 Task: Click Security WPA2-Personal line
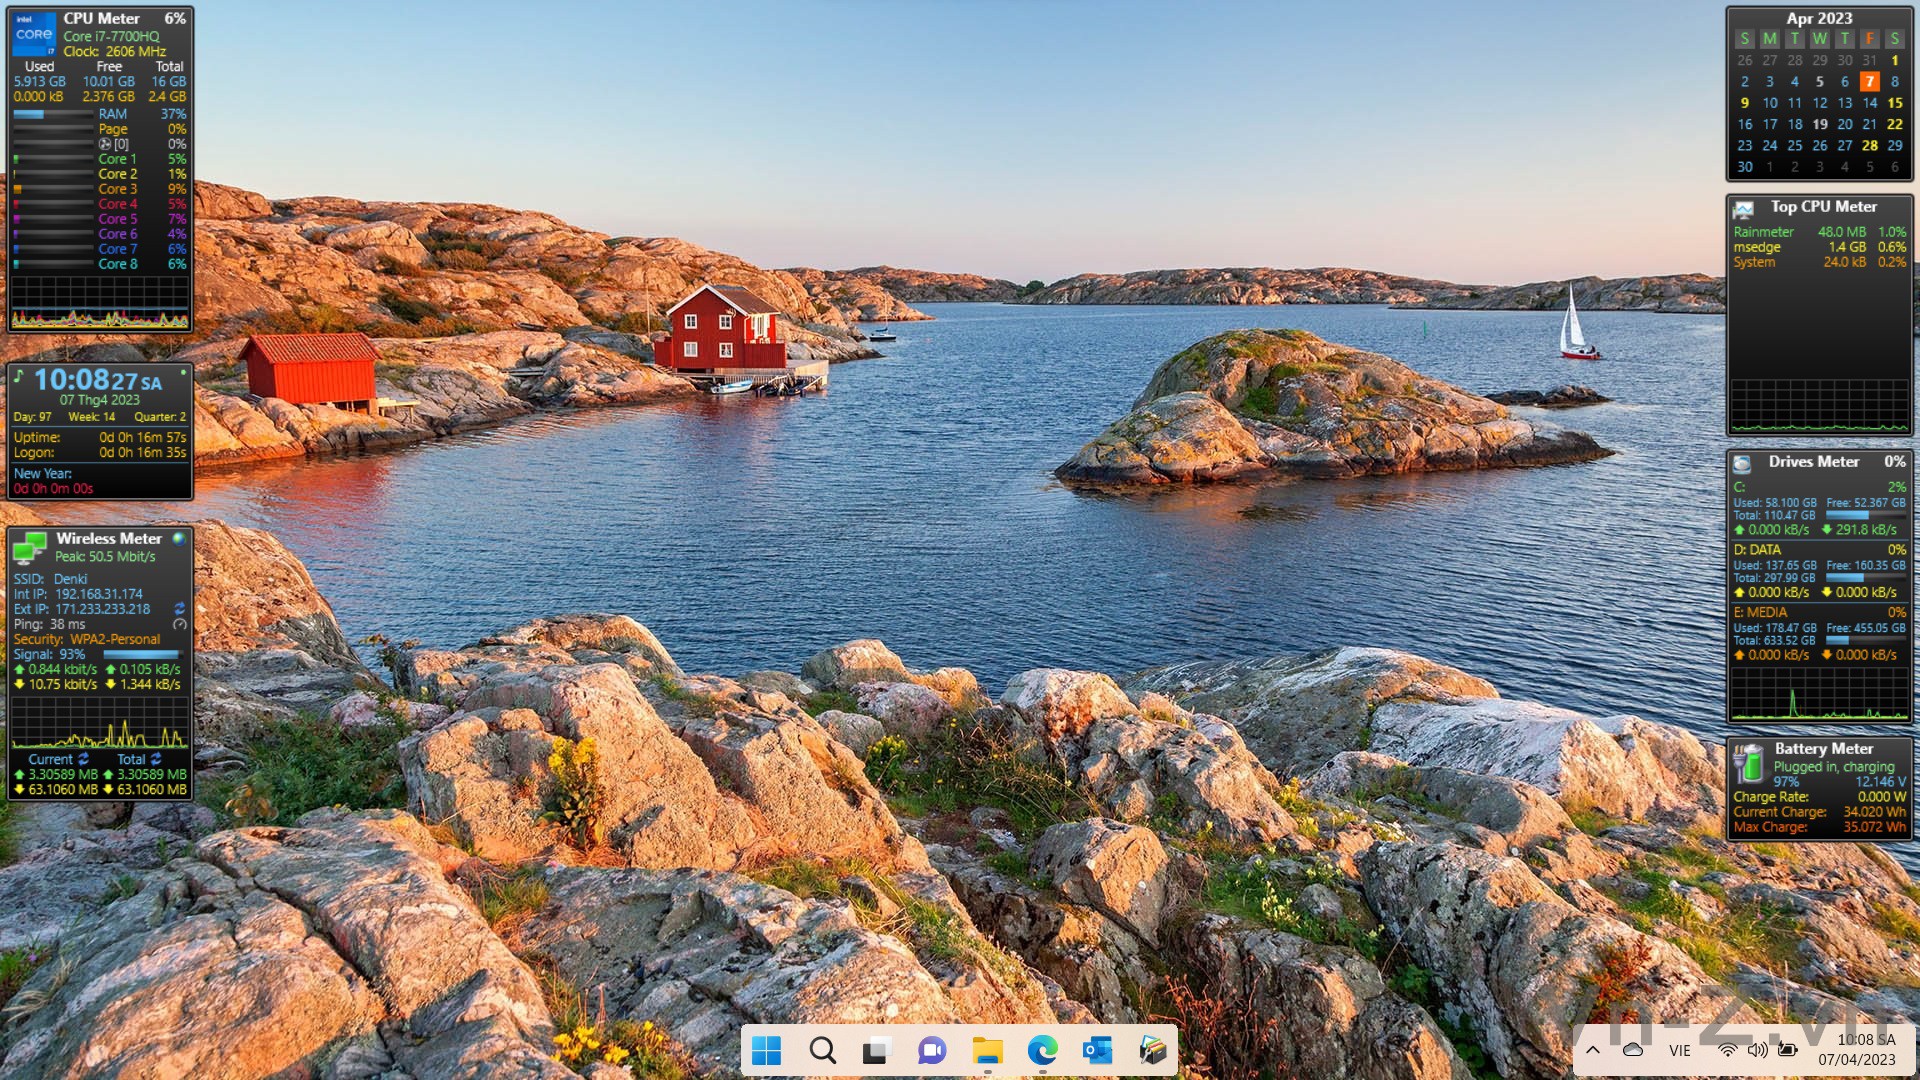[x=86, y=639]
